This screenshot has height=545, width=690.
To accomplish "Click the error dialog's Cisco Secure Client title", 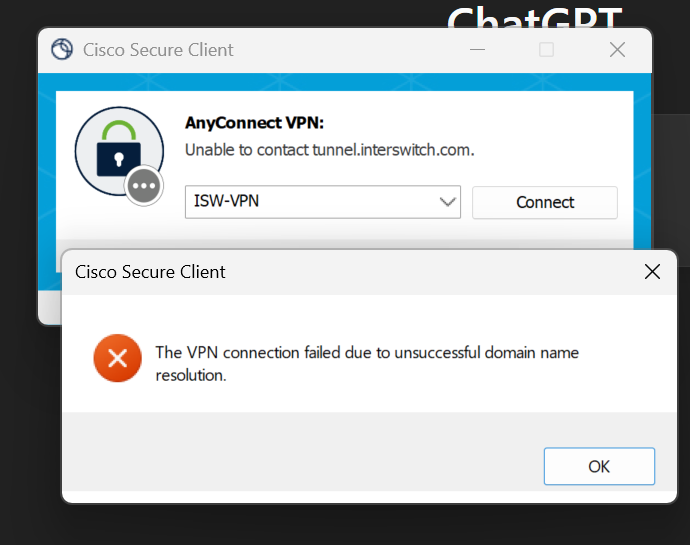I will pyautogui.click(x=150, y=272).
